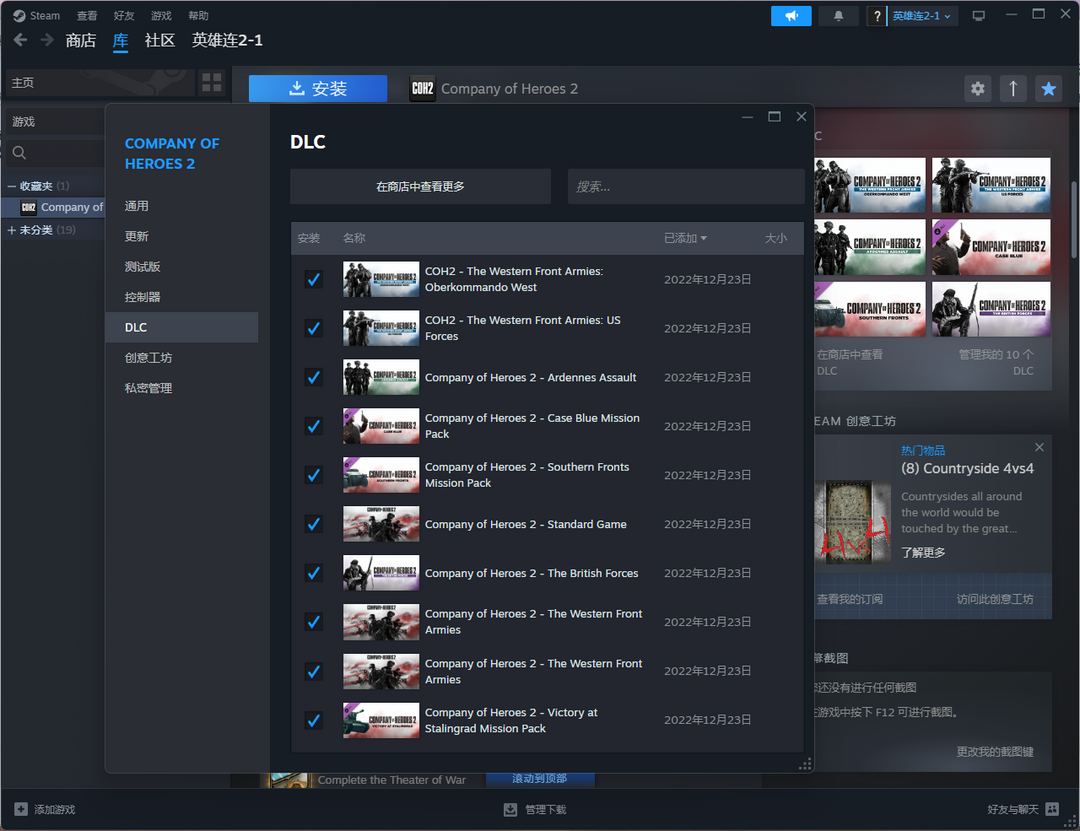Click the game settings gear icon
This screenshot has width=1080, height=831.
[977, 89]
